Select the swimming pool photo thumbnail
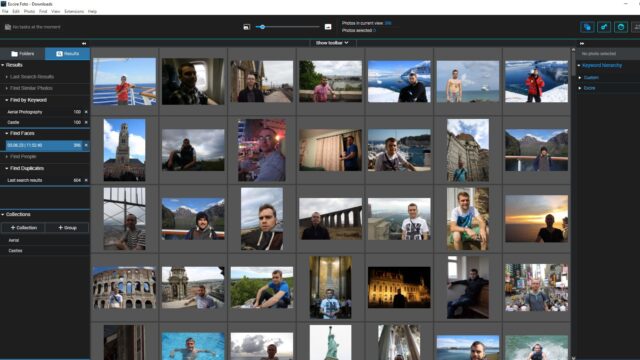The image size is (640, 360). (193, 346)
